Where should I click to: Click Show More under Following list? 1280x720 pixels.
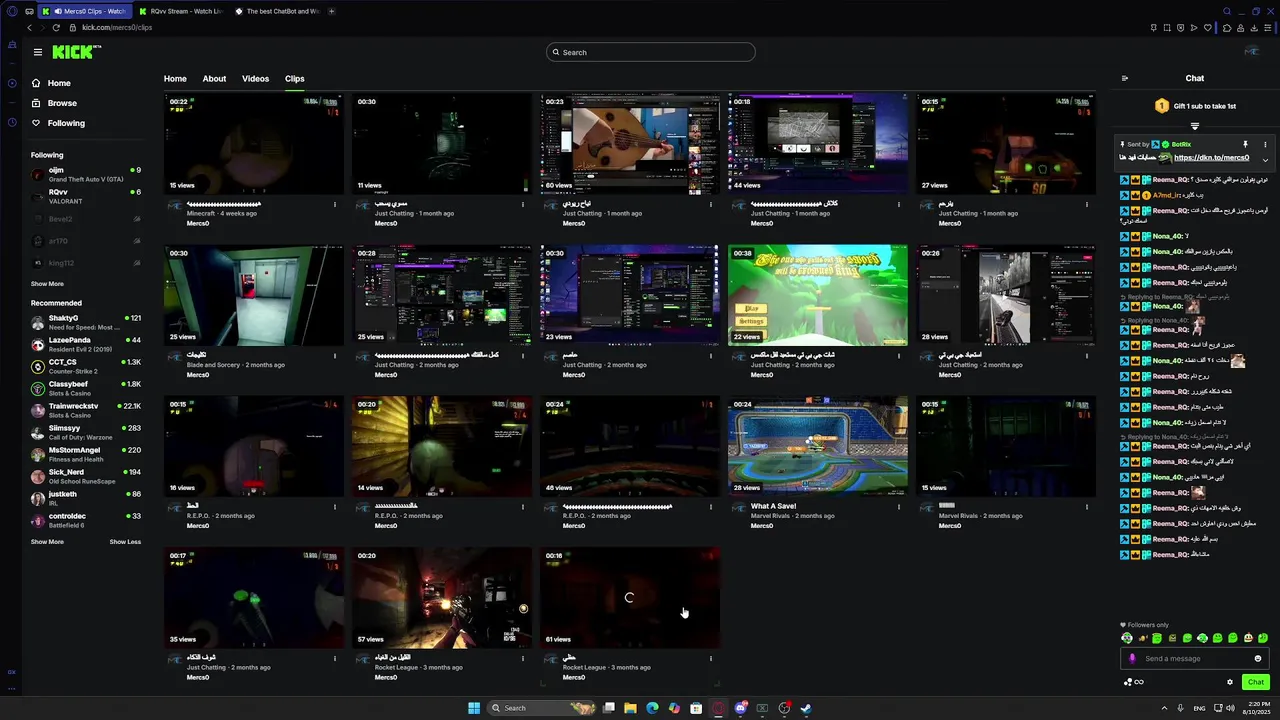(x=47, y=284)
